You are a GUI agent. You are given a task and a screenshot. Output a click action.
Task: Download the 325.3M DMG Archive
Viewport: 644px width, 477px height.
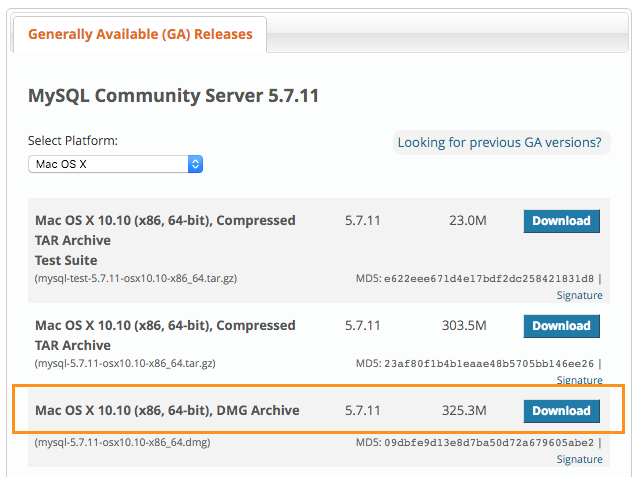561,411
